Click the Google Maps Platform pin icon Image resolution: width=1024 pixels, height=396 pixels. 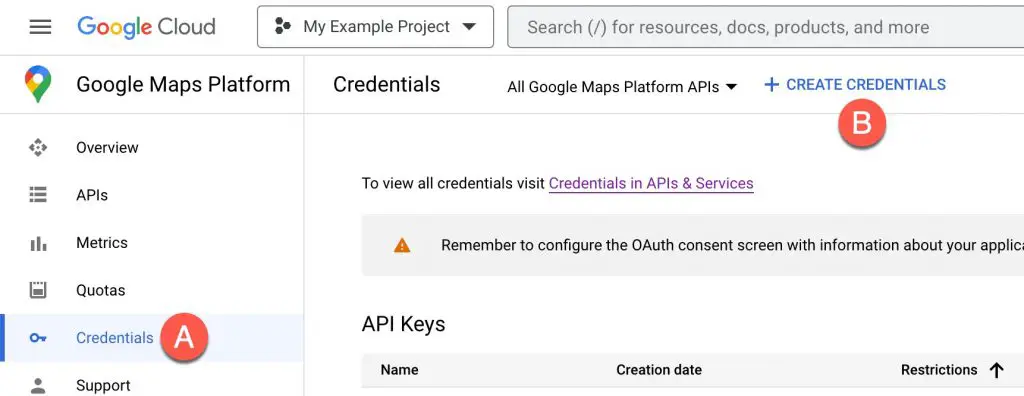coord(38,84)
